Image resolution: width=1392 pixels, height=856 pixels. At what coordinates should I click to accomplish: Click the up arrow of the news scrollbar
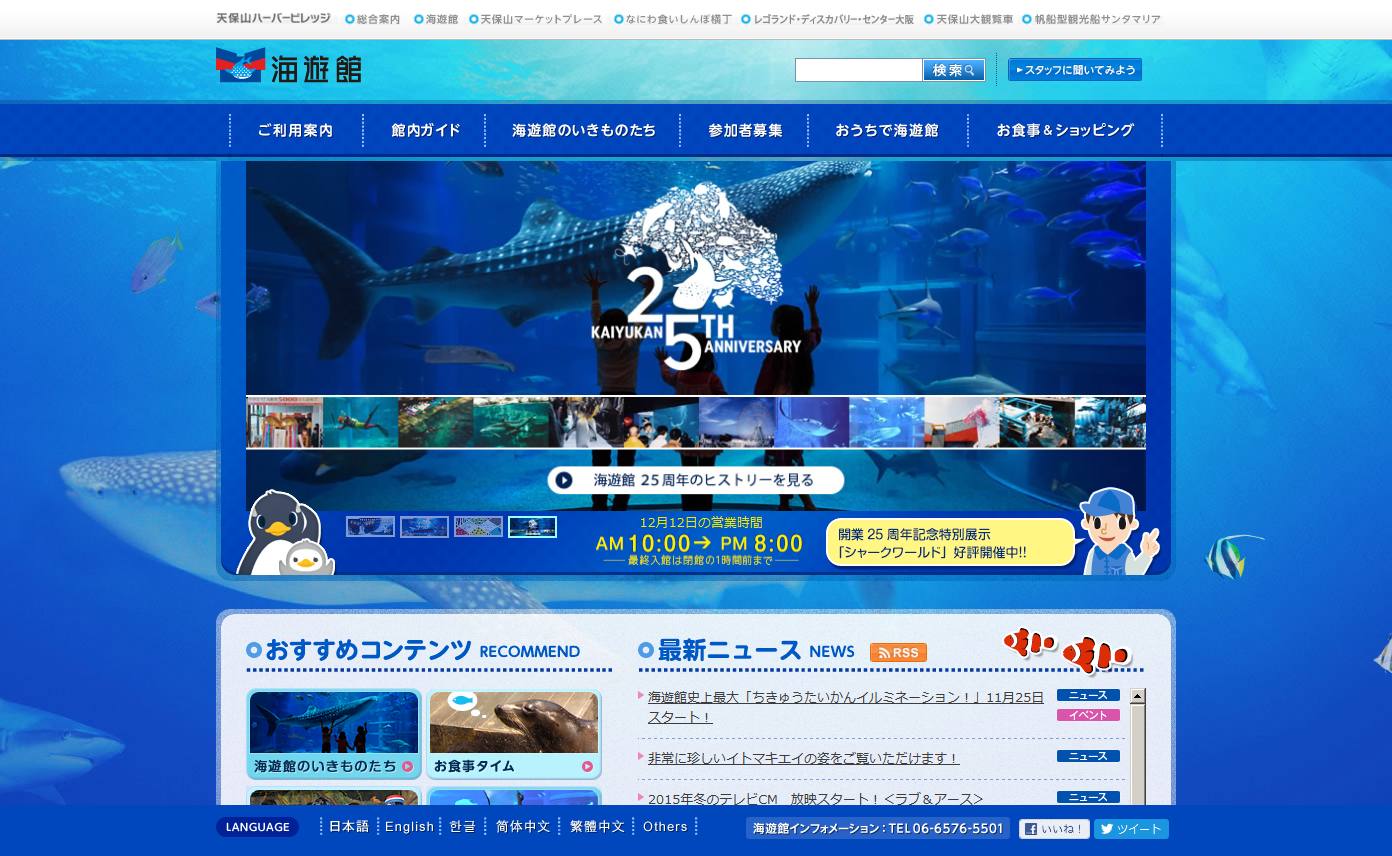[x=1137, y=696]
